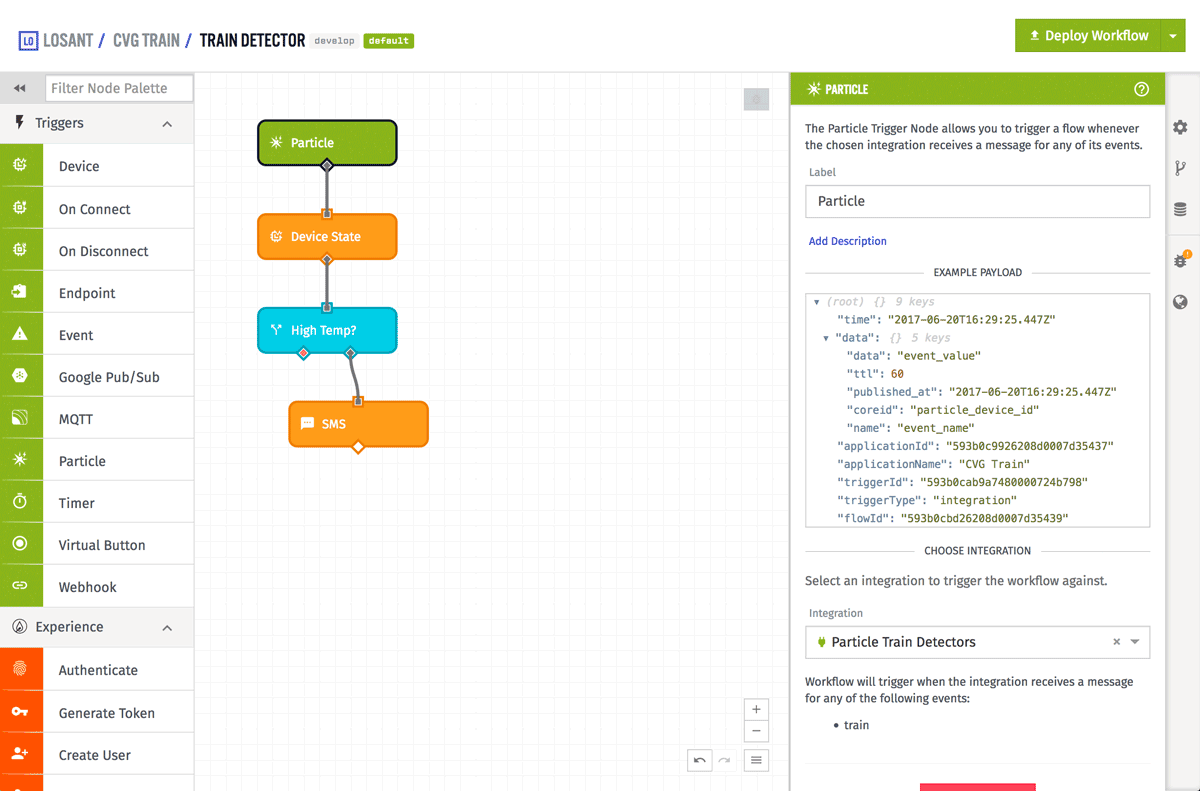
Task: Click the "triggerType" payload row
Action: (x=927, y=500)
